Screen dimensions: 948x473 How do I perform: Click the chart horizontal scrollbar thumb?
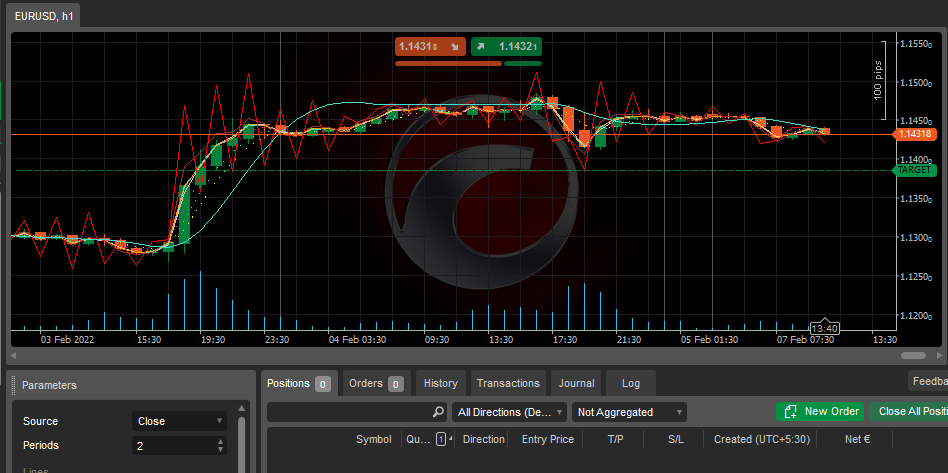[913, 356]
